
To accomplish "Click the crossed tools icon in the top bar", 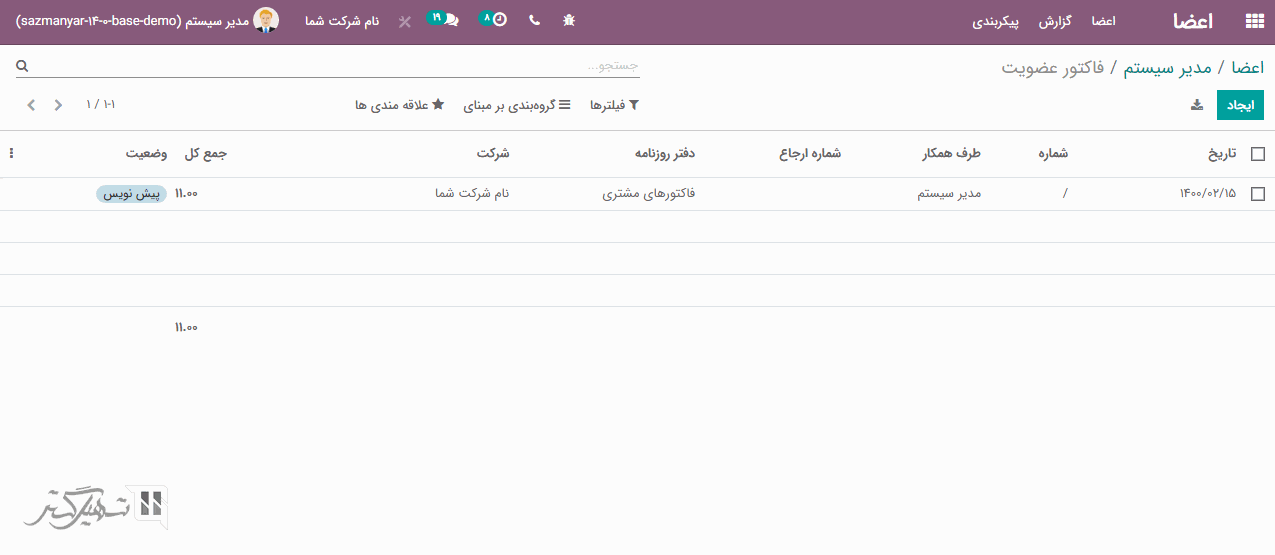I will click(404, 21).
